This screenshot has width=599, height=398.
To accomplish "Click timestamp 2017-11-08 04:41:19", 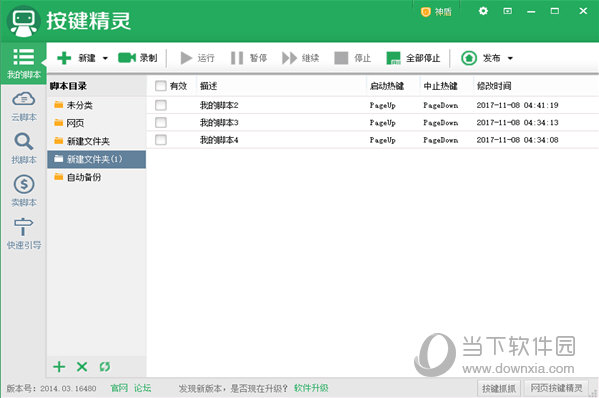I will coord(517,105).
